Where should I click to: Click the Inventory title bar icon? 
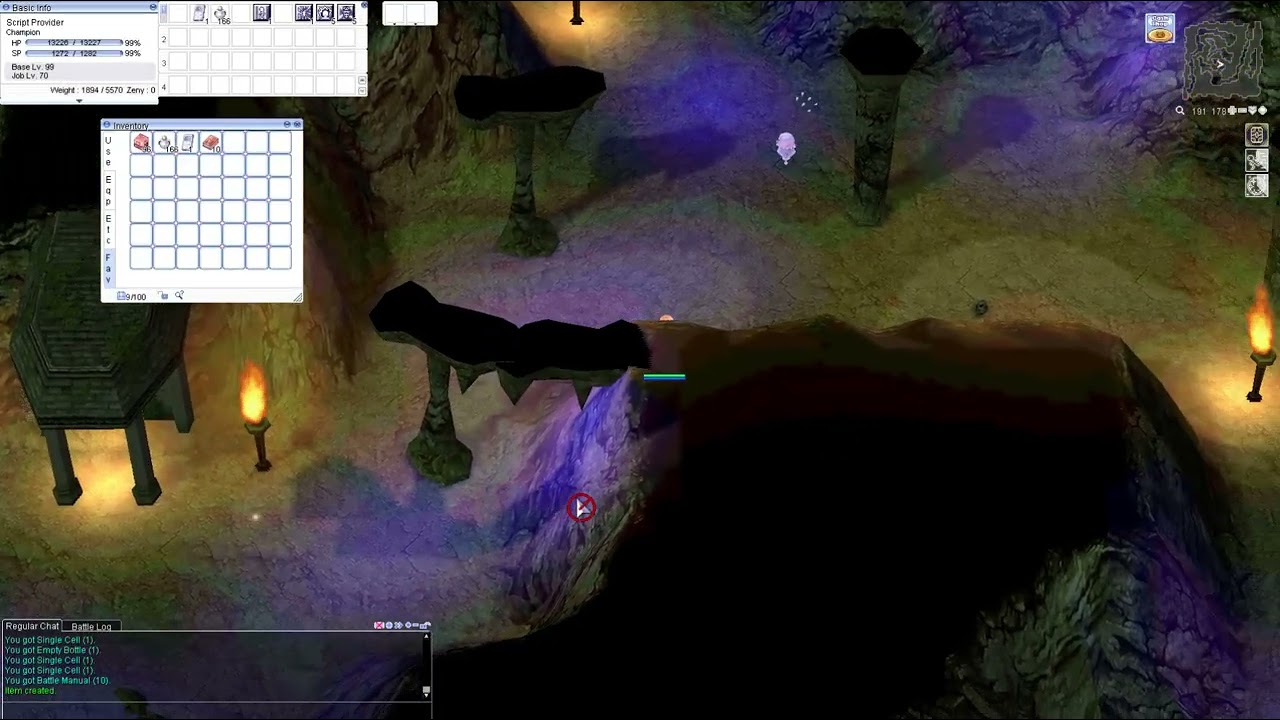click(107, 125)
